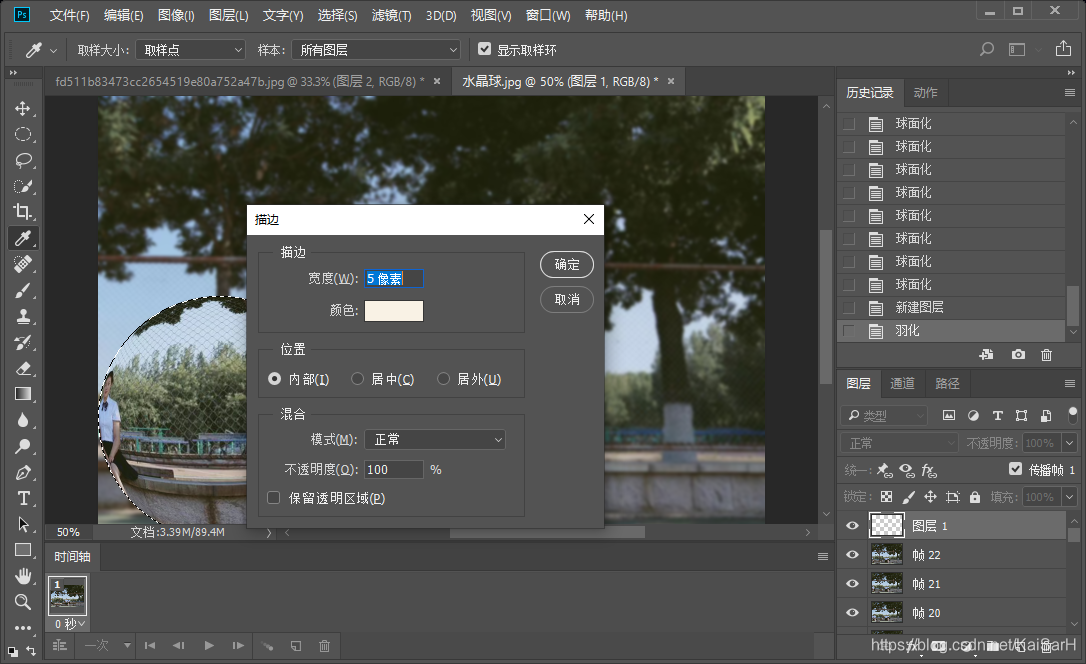The height and width of the screenshot is (664, 1086).
Task: Click the 宽度 input field
Action: click(393, 278)
